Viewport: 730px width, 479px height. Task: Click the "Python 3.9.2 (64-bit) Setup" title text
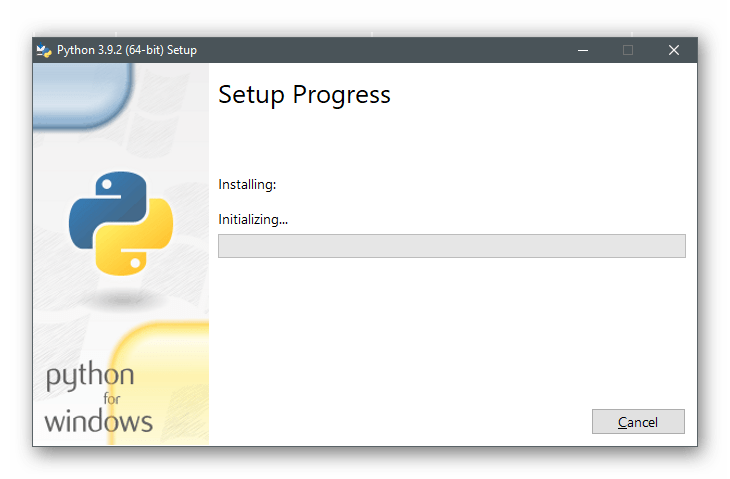[x=127, y=49]
